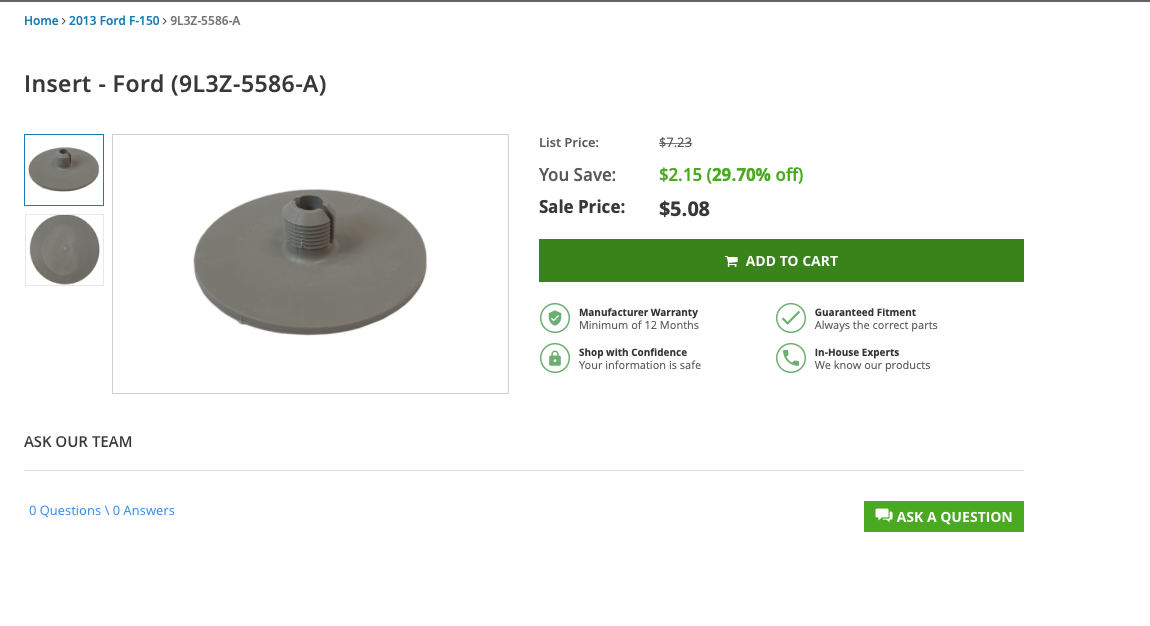This screenshot has height=626, width=1150.
Task: Click the Shop with Confidence padlock icon
Action: [555, 357]
